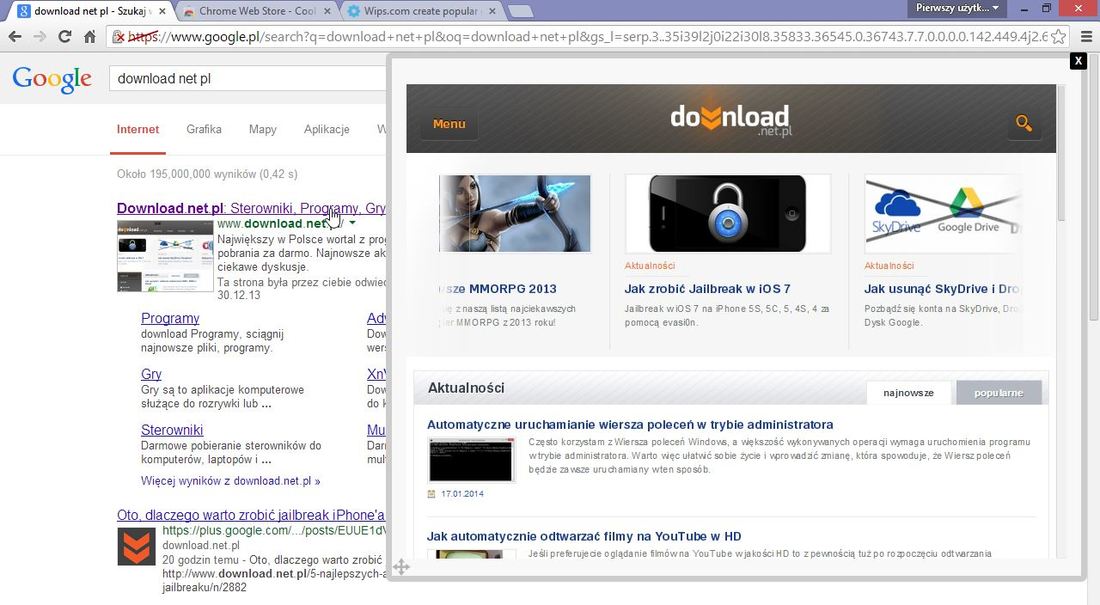Close the Chrome Web Store tab
This screenshot has width=1100, height=605.
pos(327,11)
